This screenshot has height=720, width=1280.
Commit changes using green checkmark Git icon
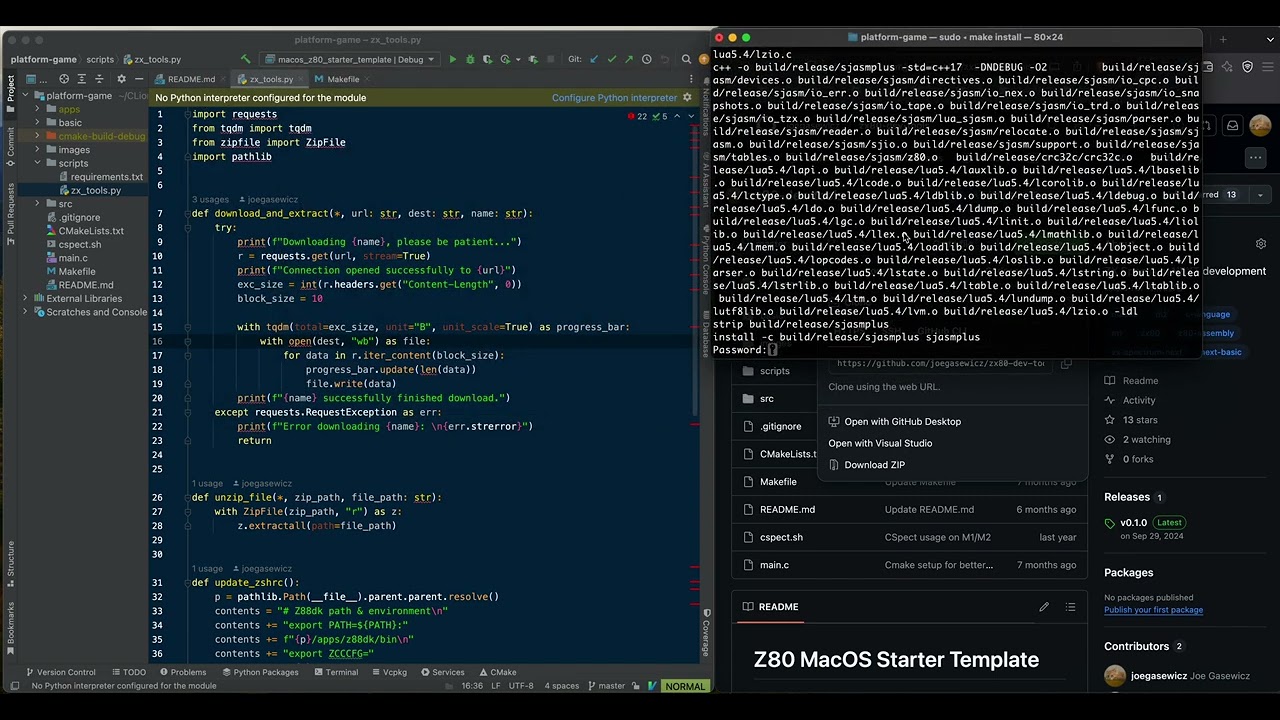[x=612, y=59]
